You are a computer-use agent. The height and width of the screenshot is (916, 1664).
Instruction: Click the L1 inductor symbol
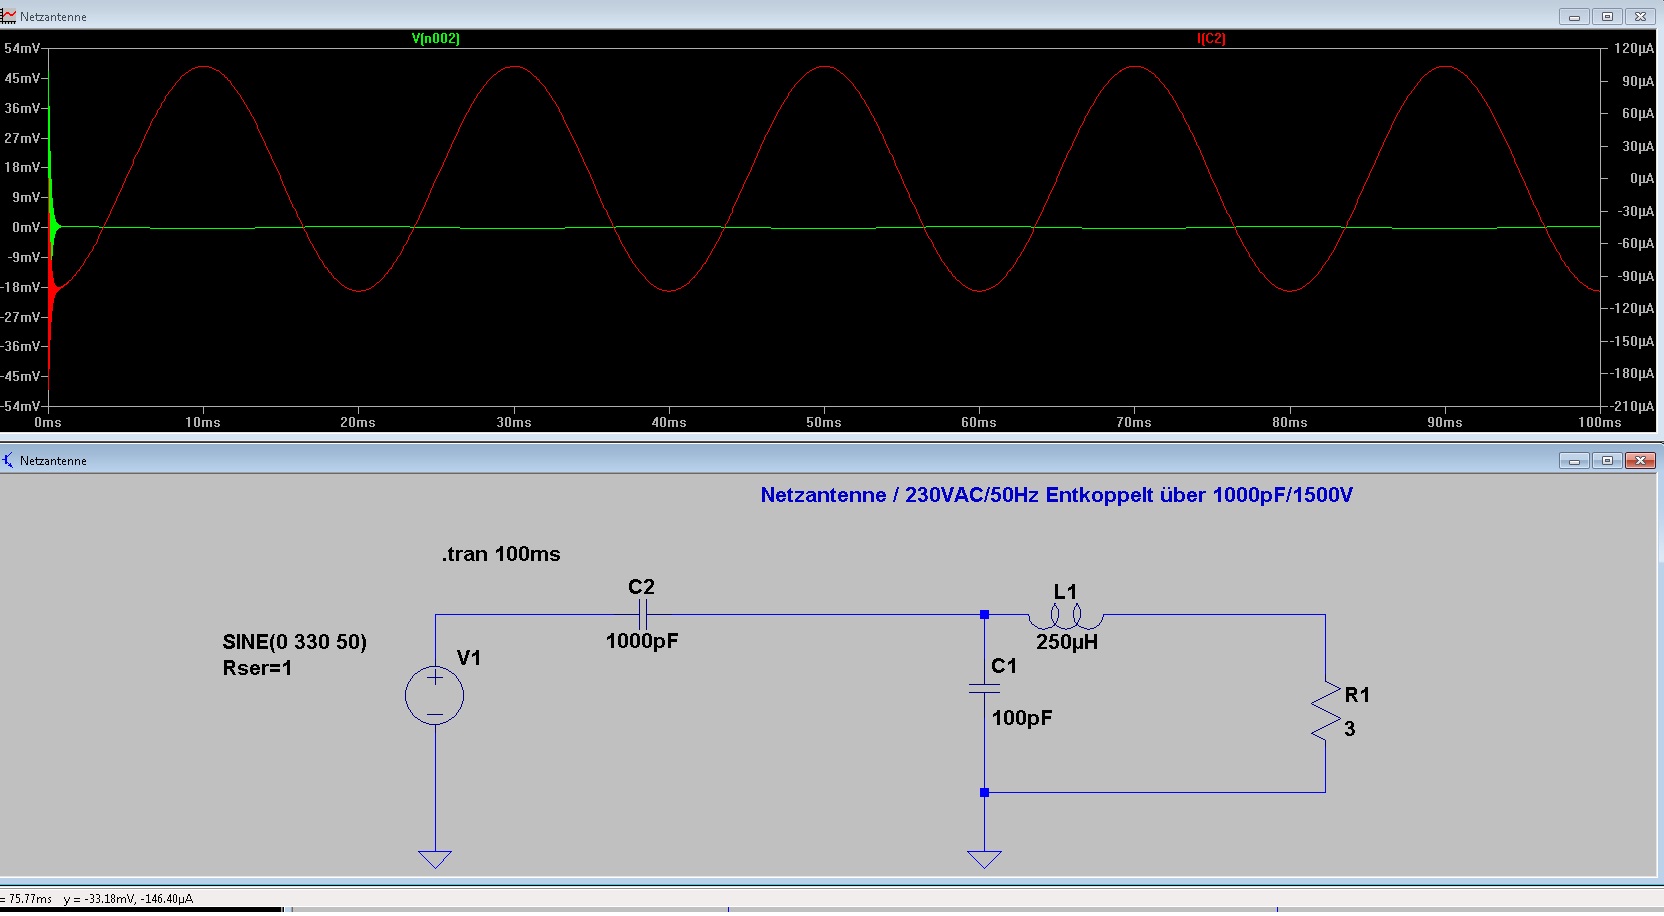[x=1065, y=616]
